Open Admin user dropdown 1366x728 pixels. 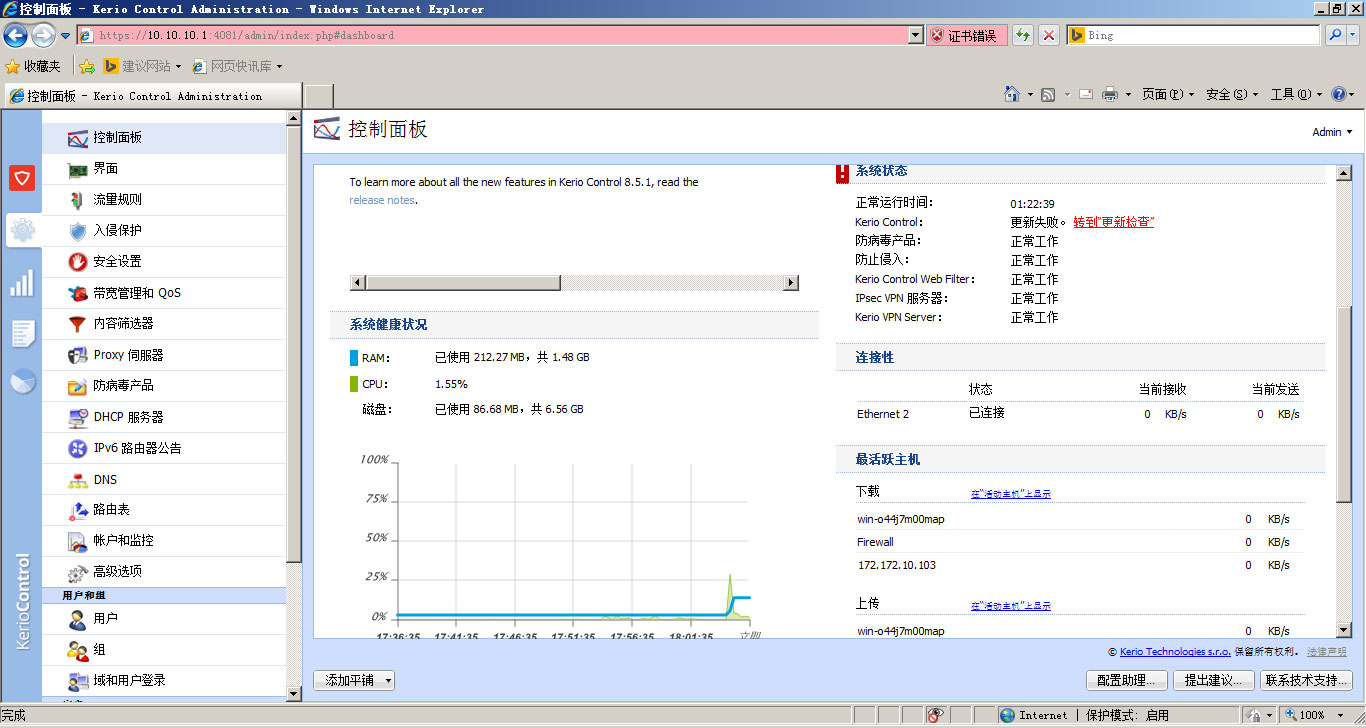1332,132
